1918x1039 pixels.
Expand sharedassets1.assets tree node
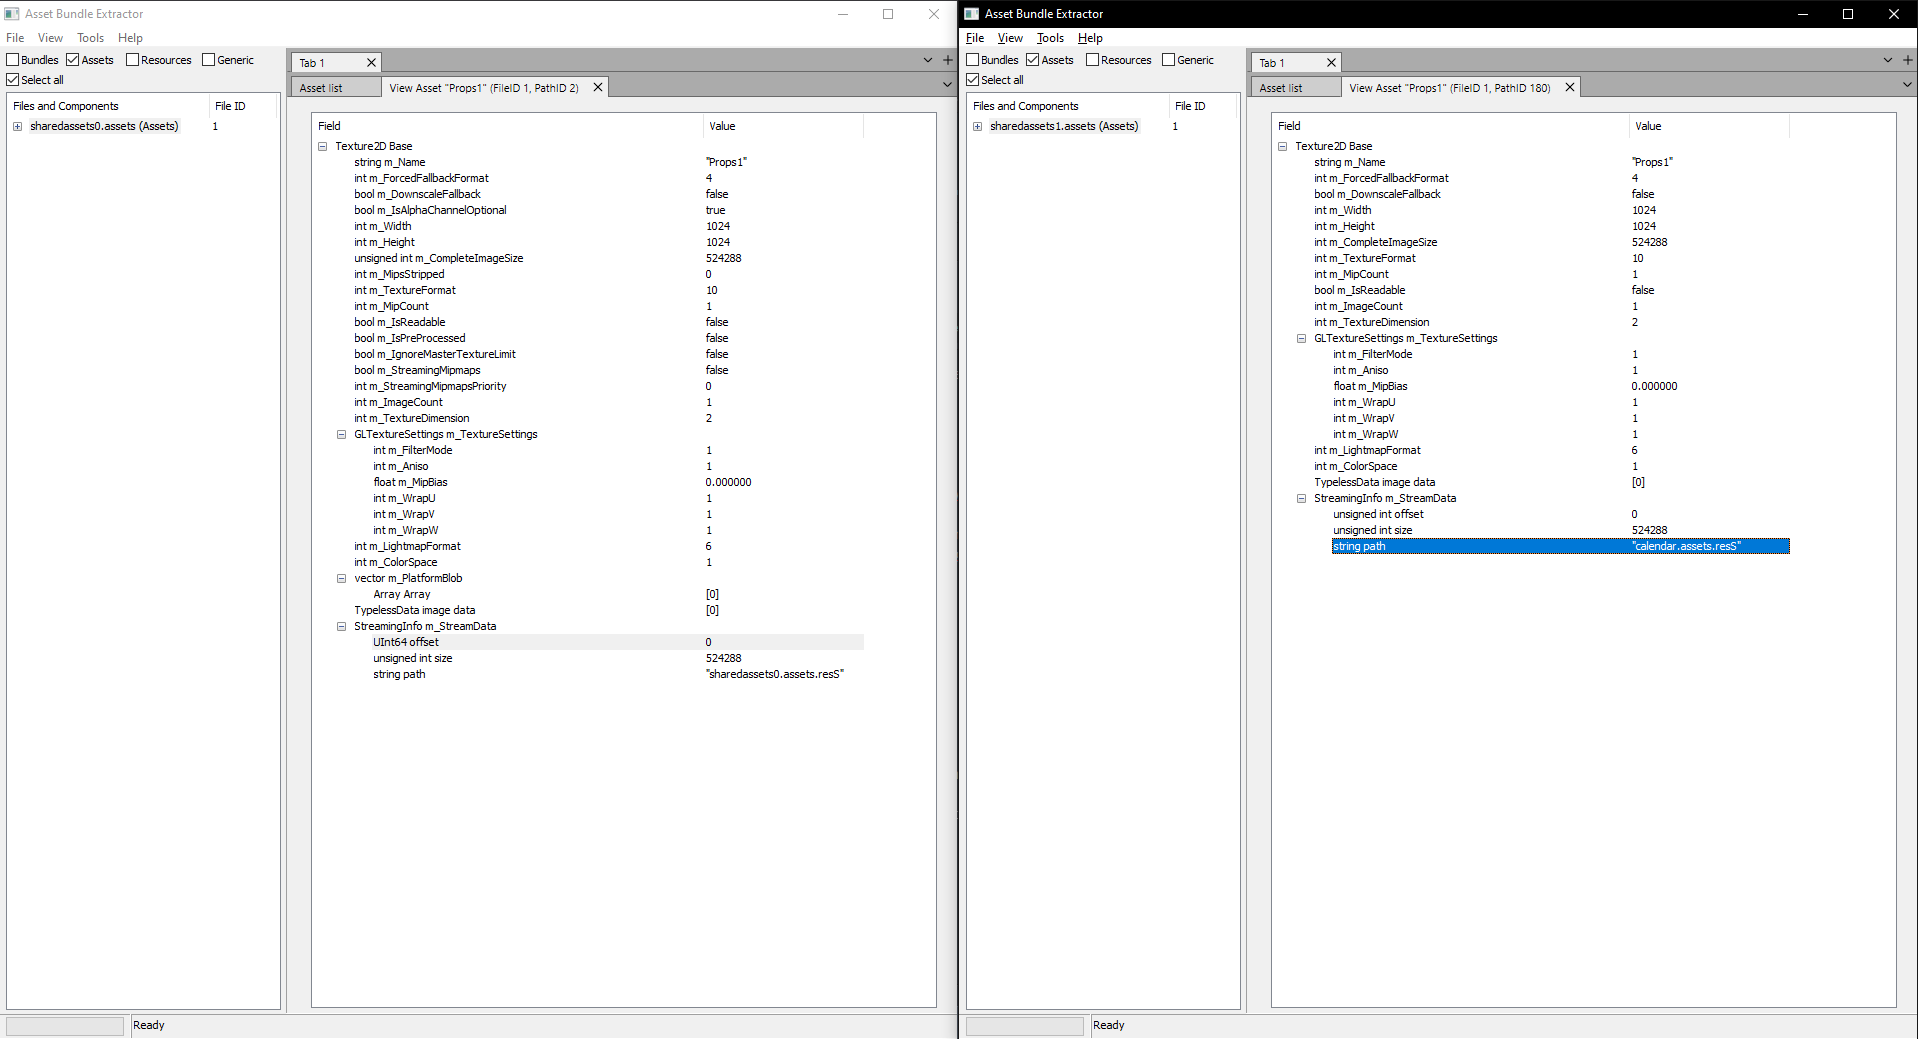[978, 126]
